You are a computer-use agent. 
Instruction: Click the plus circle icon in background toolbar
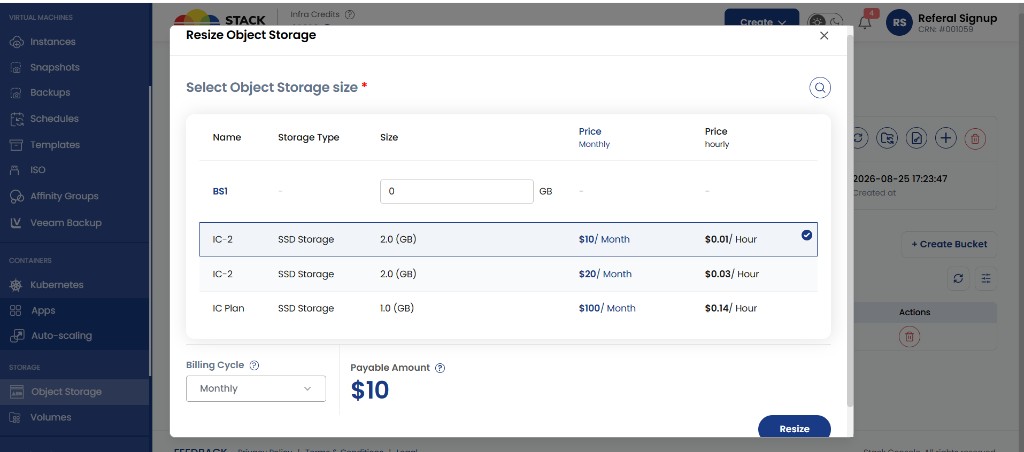(946, 138)
